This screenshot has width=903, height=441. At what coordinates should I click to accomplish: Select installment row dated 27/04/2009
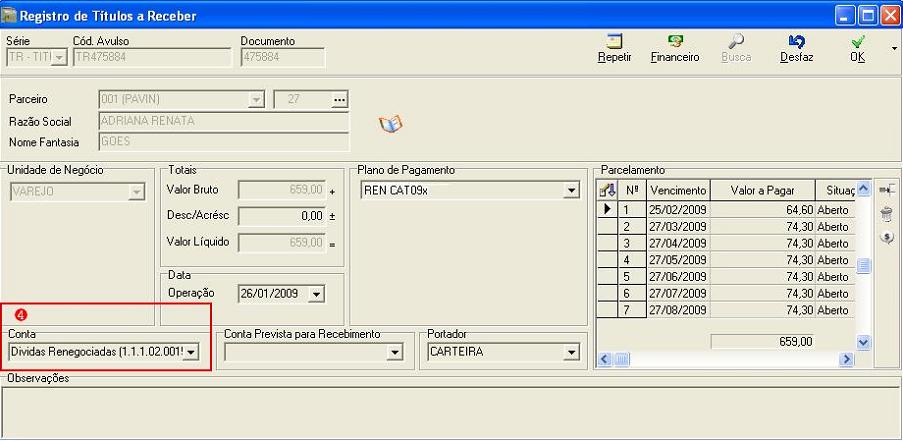coord(726,243)
